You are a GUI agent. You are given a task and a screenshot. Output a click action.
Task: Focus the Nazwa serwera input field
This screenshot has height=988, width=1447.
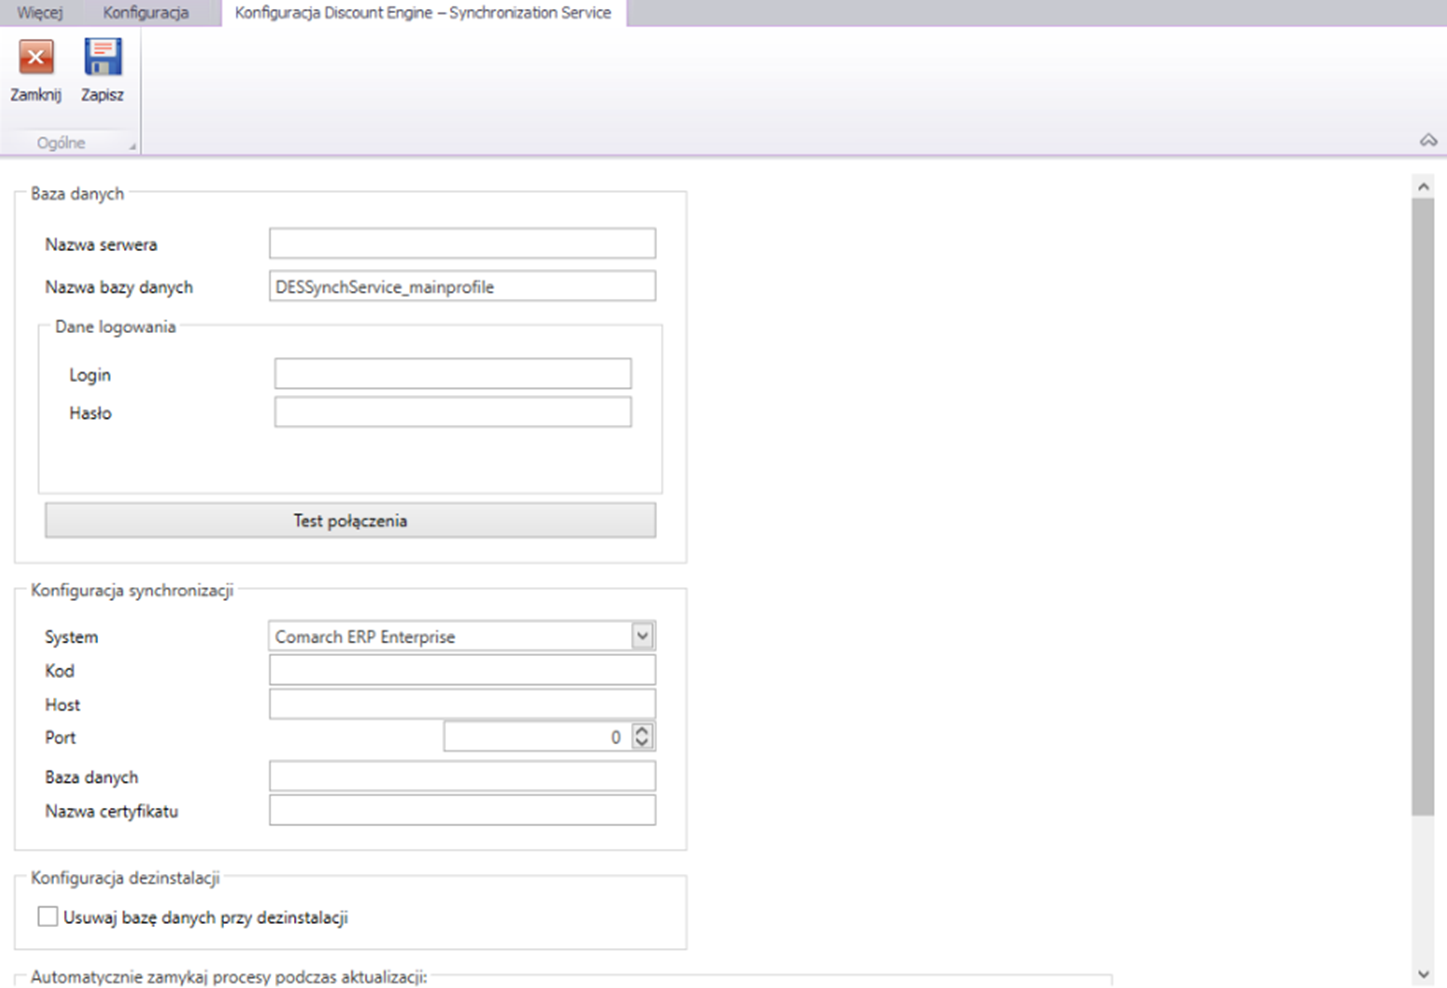(x=462, y=243)
